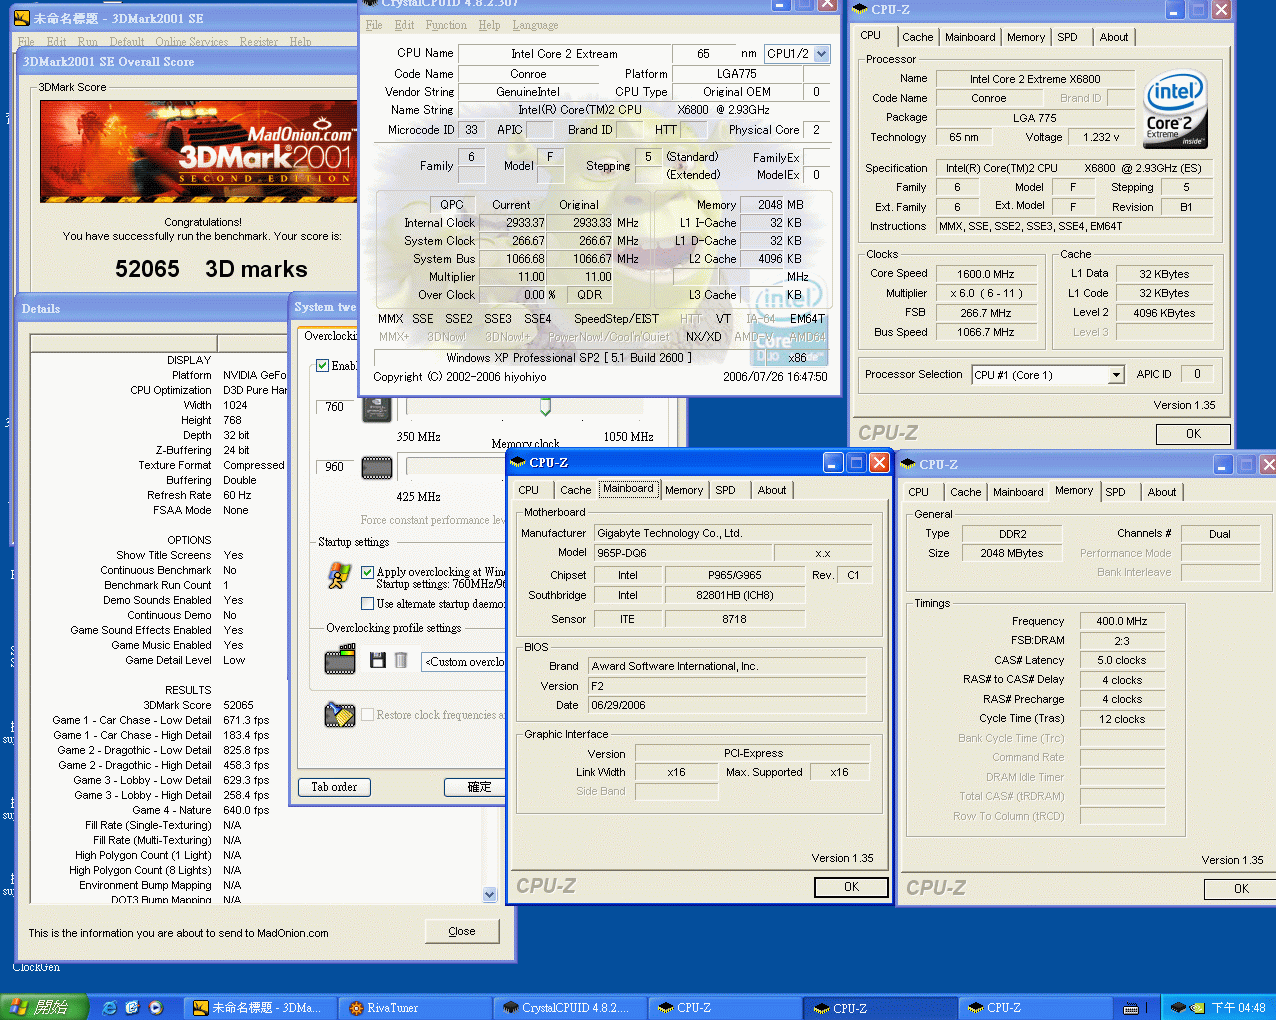Screen dimensions: 1276x1020
Task: Save the overclocking profile with the floppy icon
Action: tap(378, 660)
